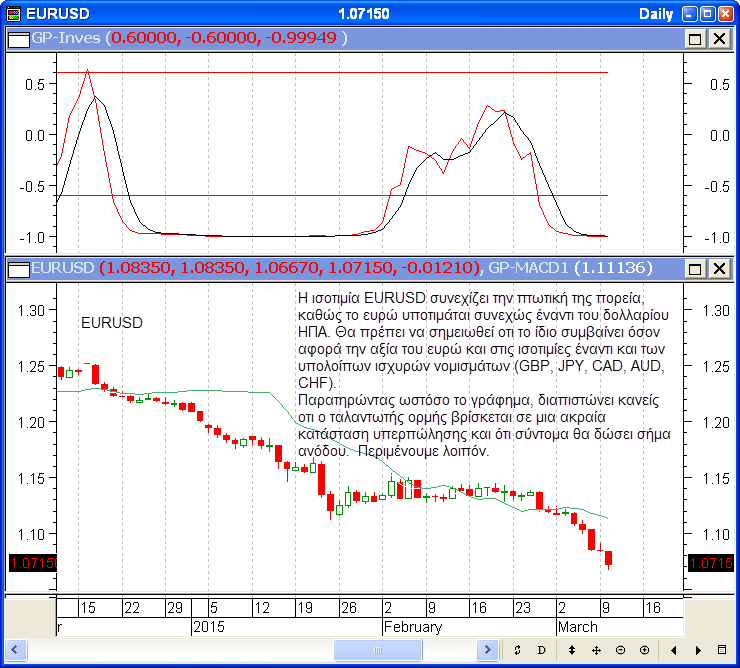Click the refresh chart arrows icon
The width and height of the screenshot is (740, 668).
[517, 650]
